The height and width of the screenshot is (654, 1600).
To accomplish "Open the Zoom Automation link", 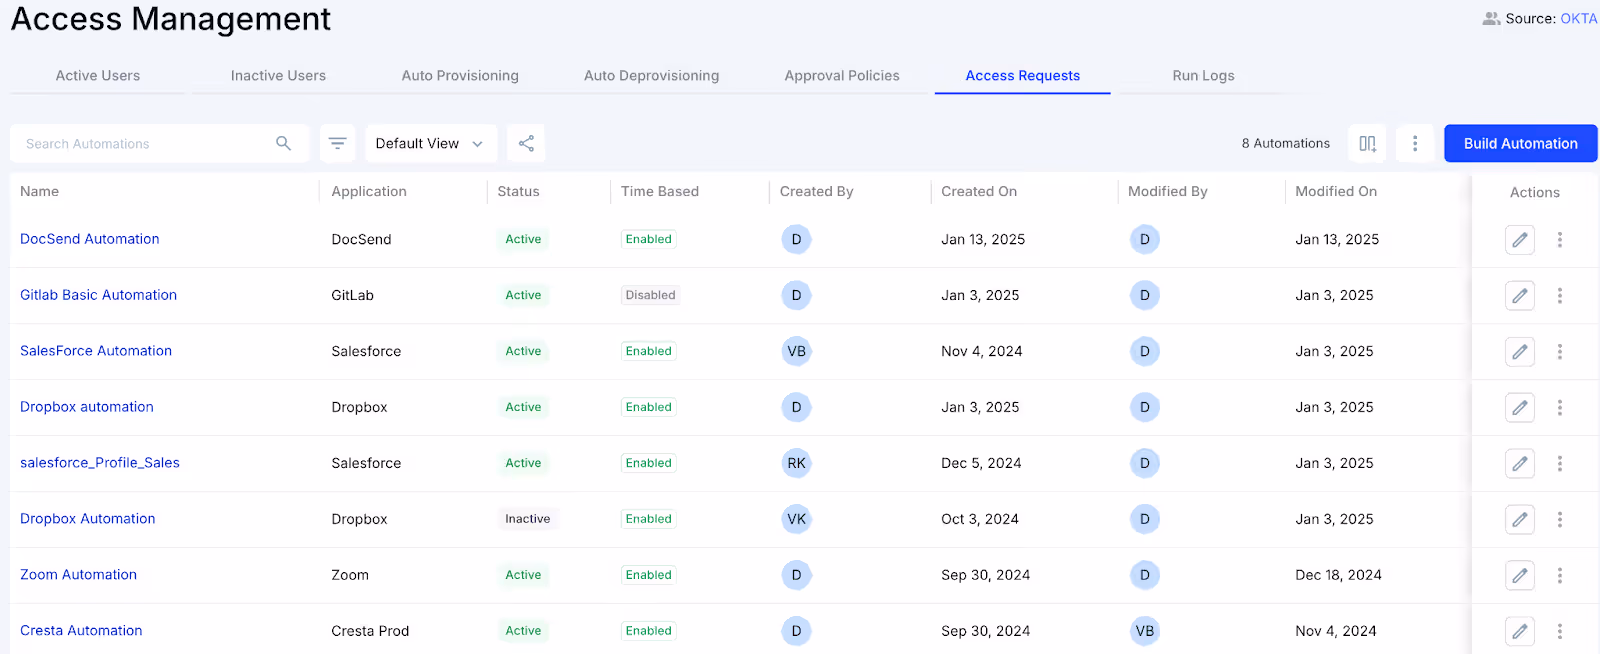I will click(78, 575).
